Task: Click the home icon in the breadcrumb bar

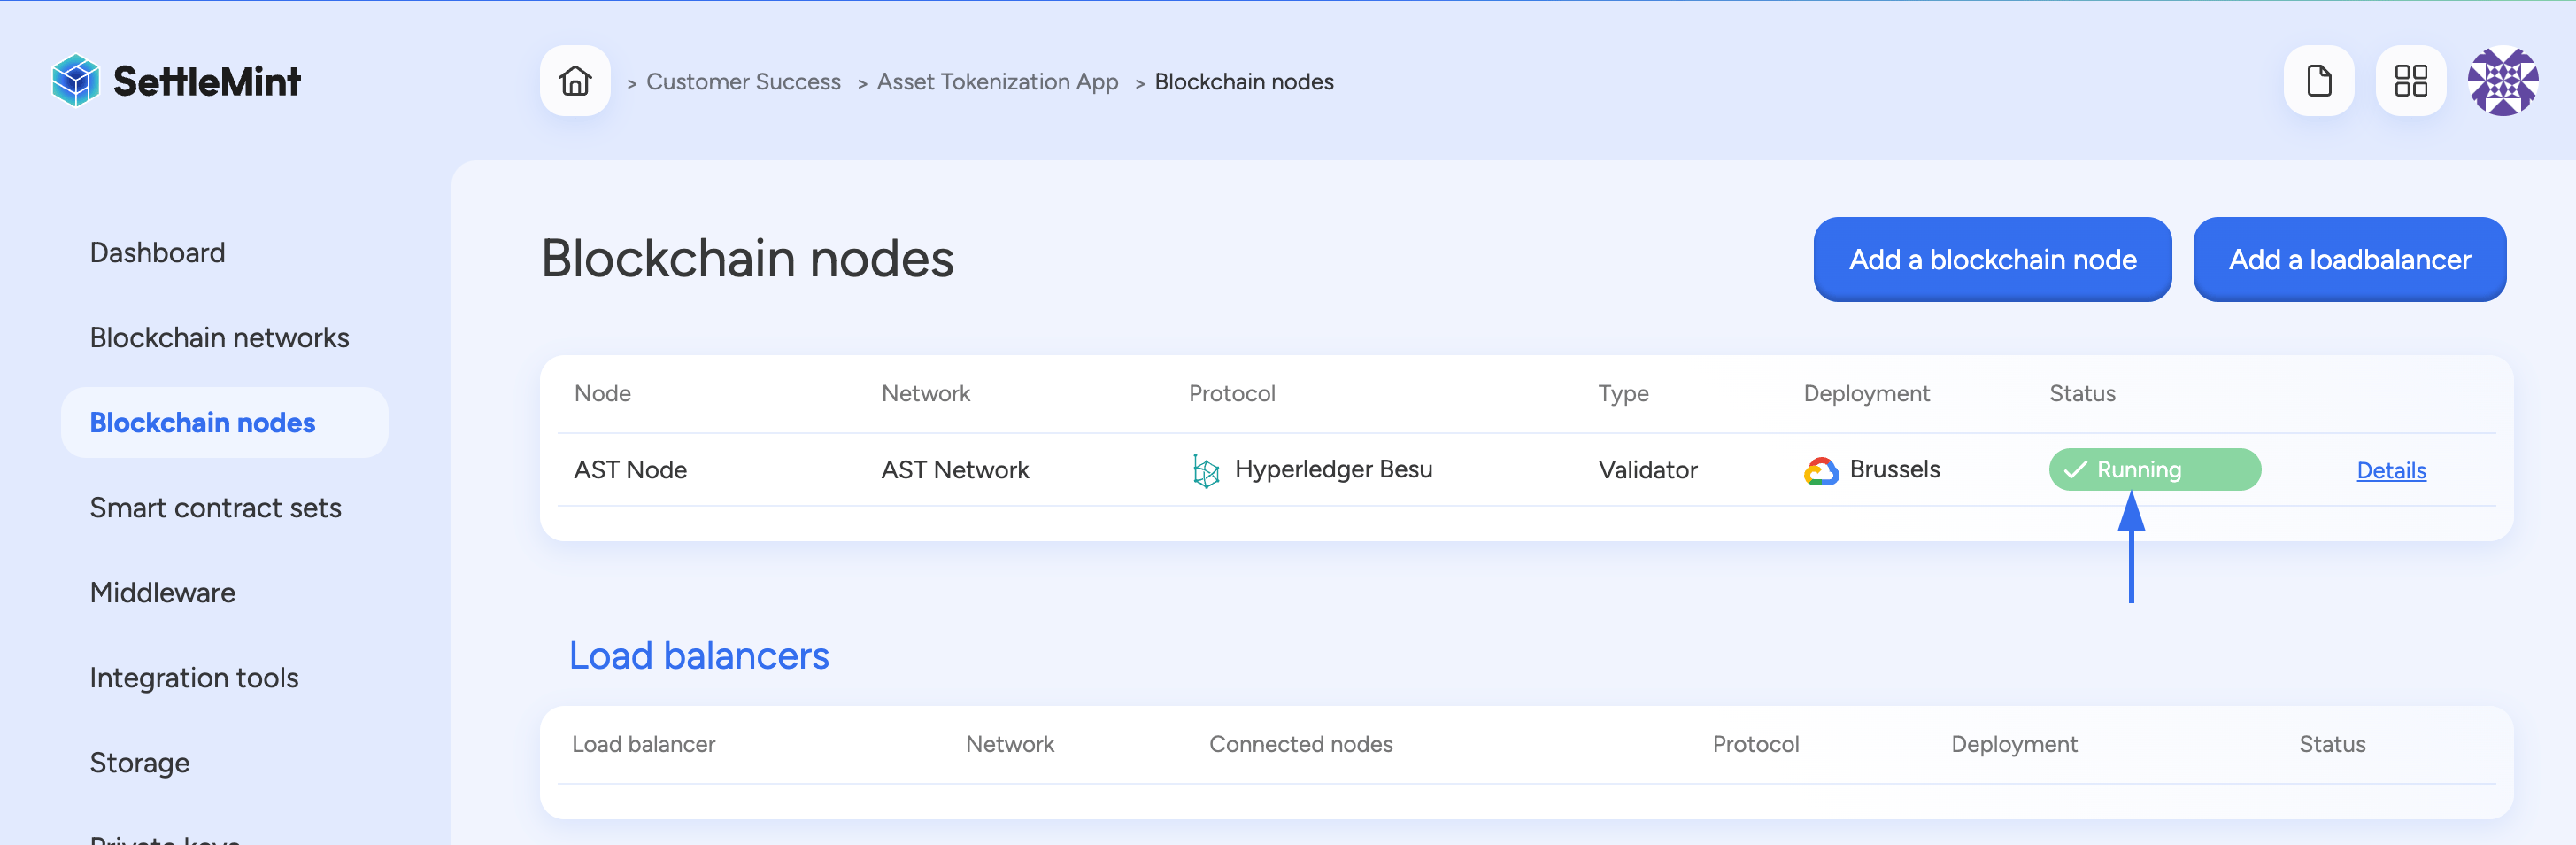Action: click(x=575, y=81)
